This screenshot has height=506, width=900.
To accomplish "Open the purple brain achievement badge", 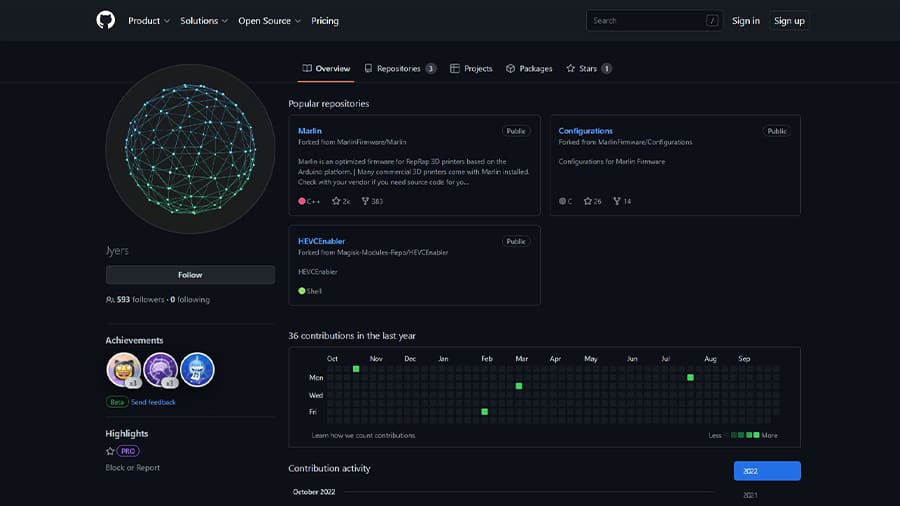I will [x=160, y=369].
